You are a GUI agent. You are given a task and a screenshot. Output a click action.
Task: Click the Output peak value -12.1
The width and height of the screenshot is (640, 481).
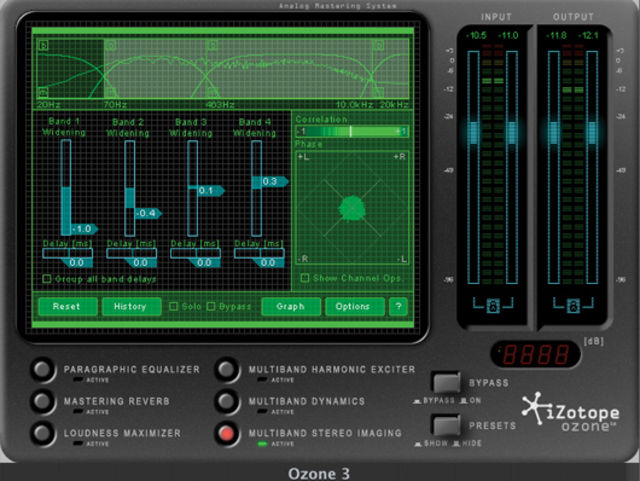pos(588,36)
